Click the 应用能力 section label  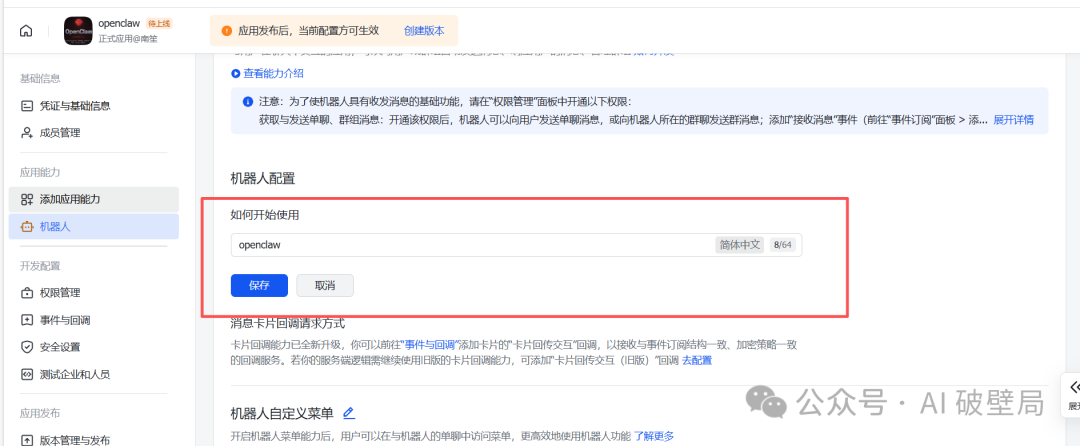pos(40,172)
